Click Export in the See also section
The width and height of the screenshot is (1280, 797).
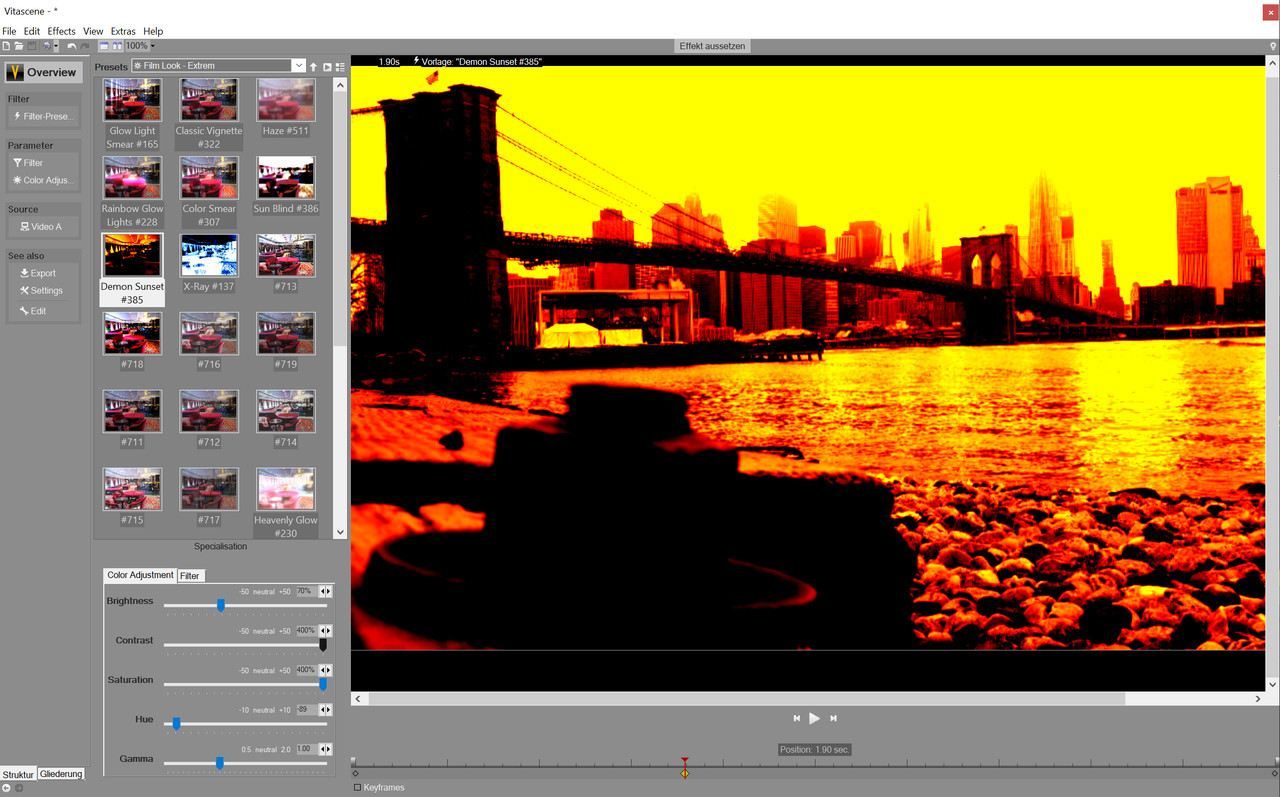click(x=38, y=273)
